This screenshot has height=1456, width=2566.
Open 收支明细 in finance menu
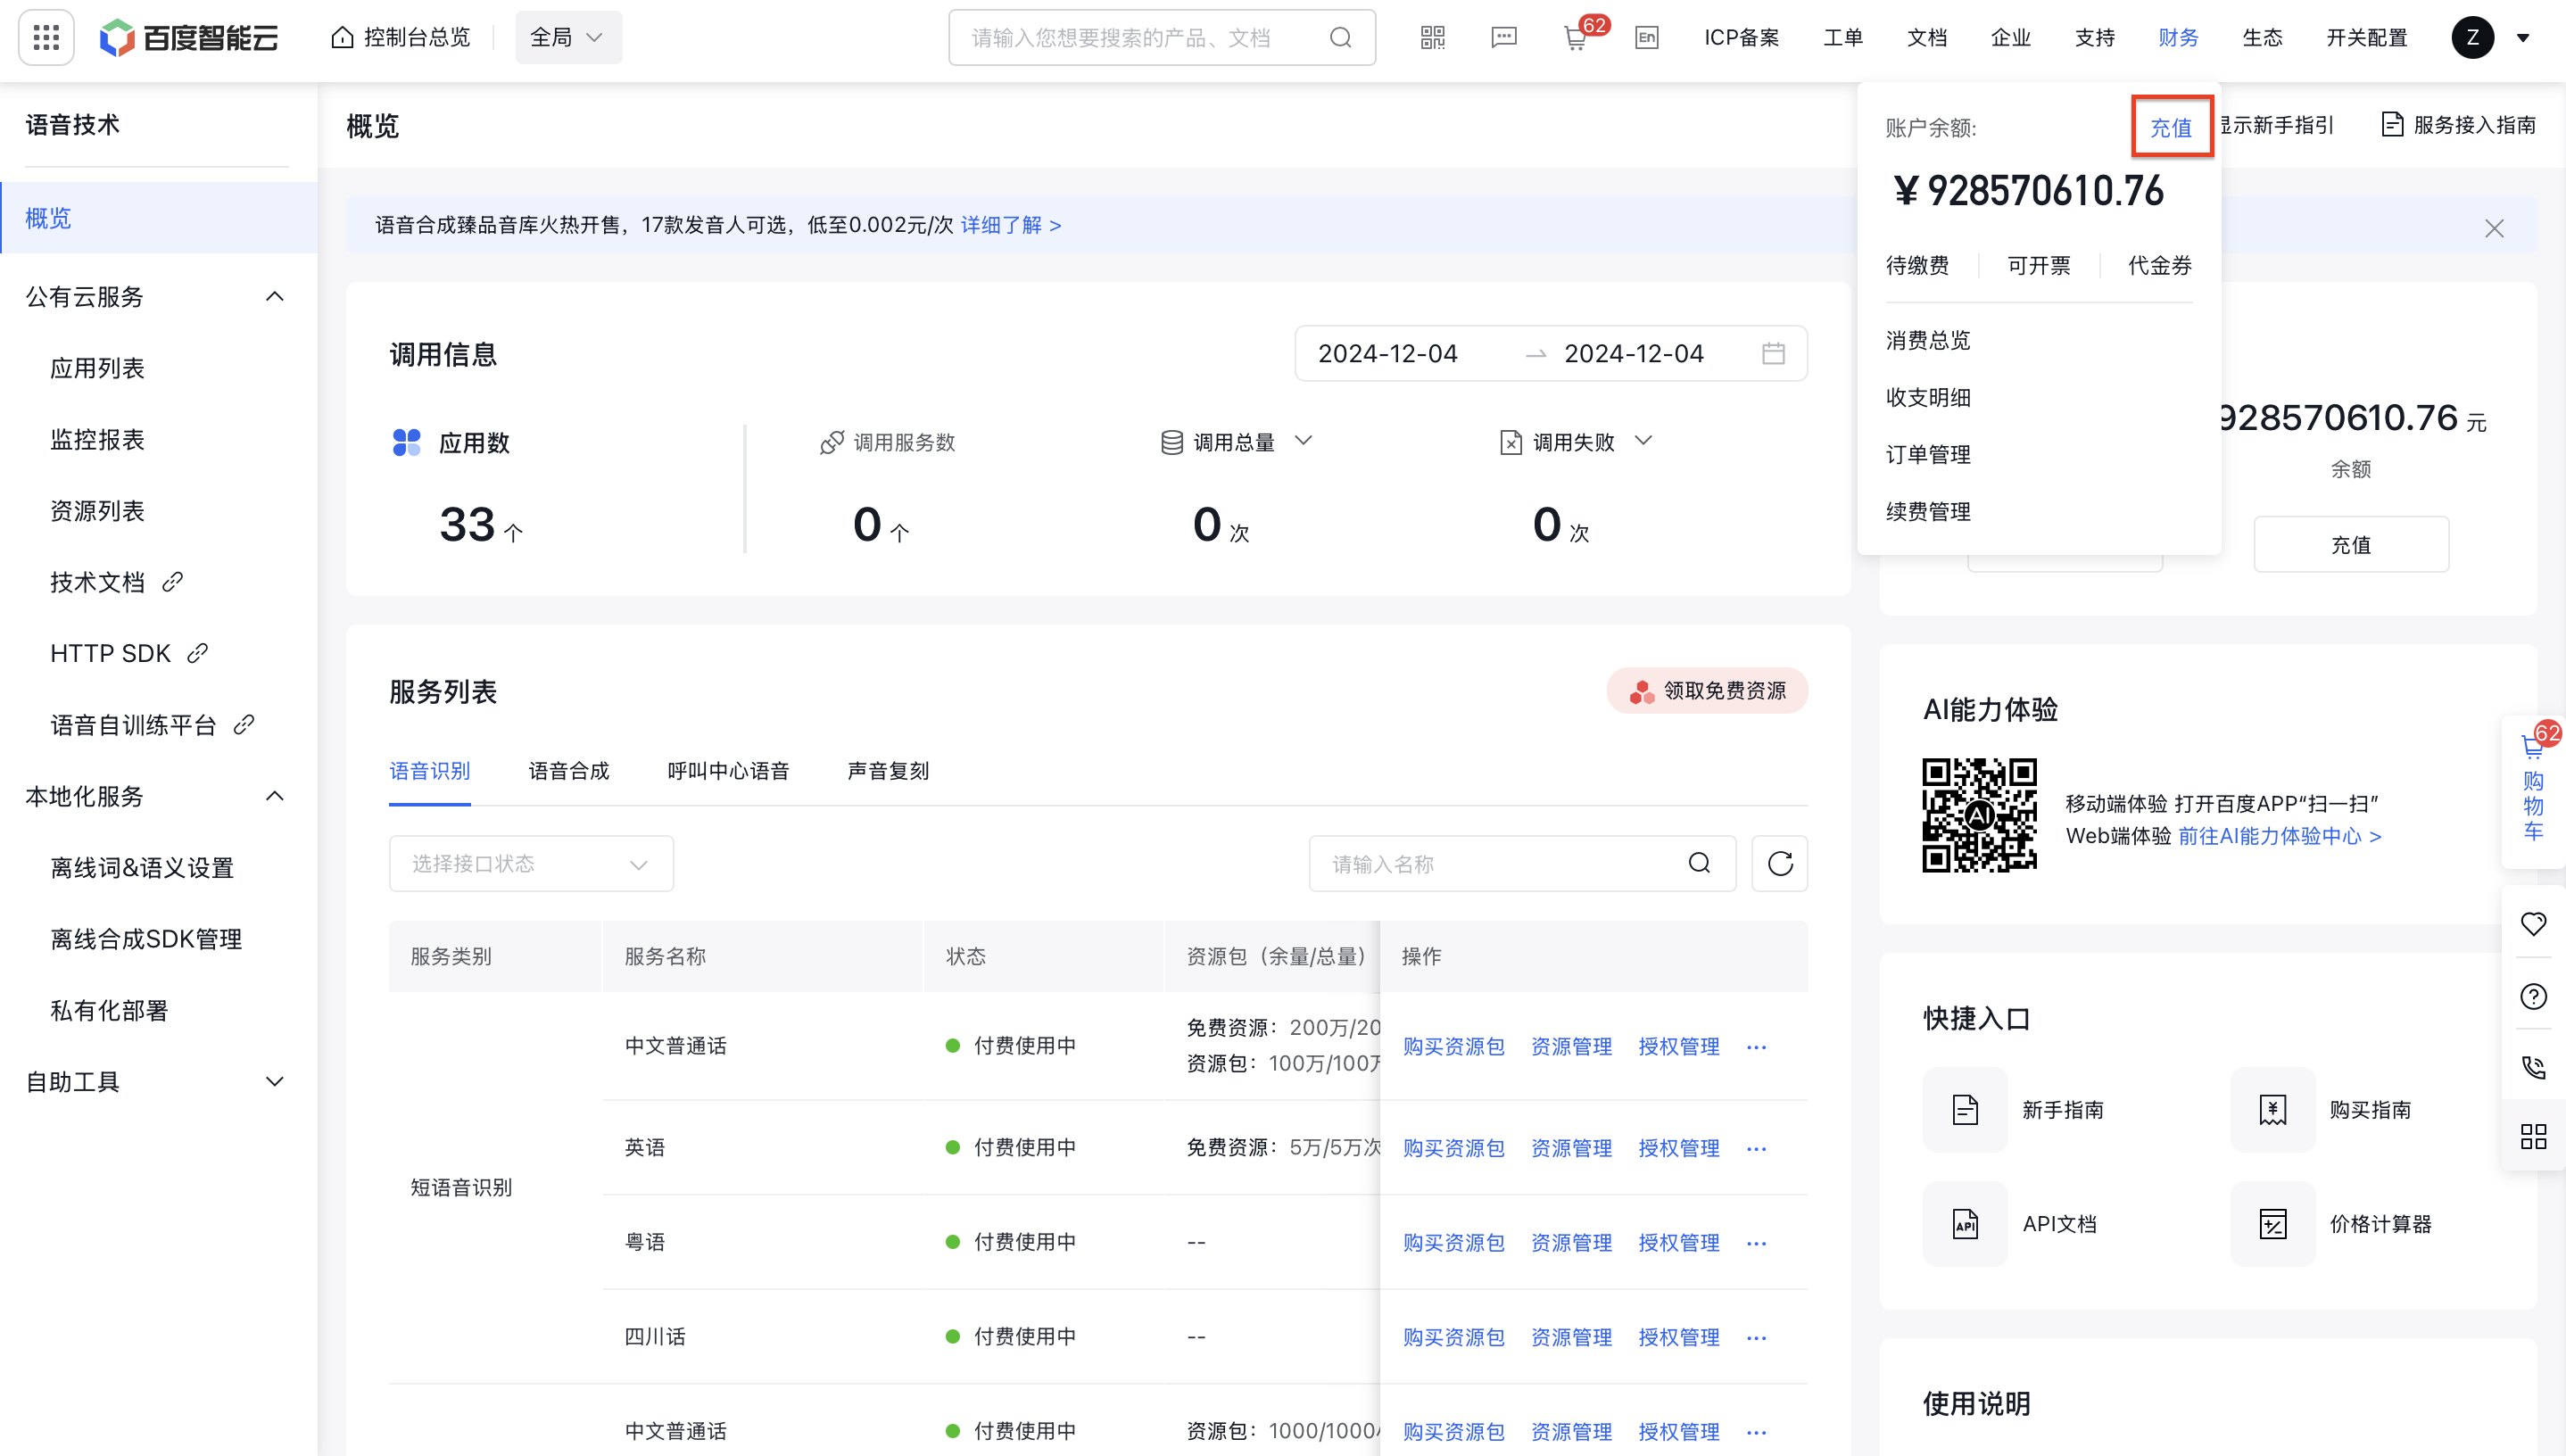click(x=1927, y=398)
